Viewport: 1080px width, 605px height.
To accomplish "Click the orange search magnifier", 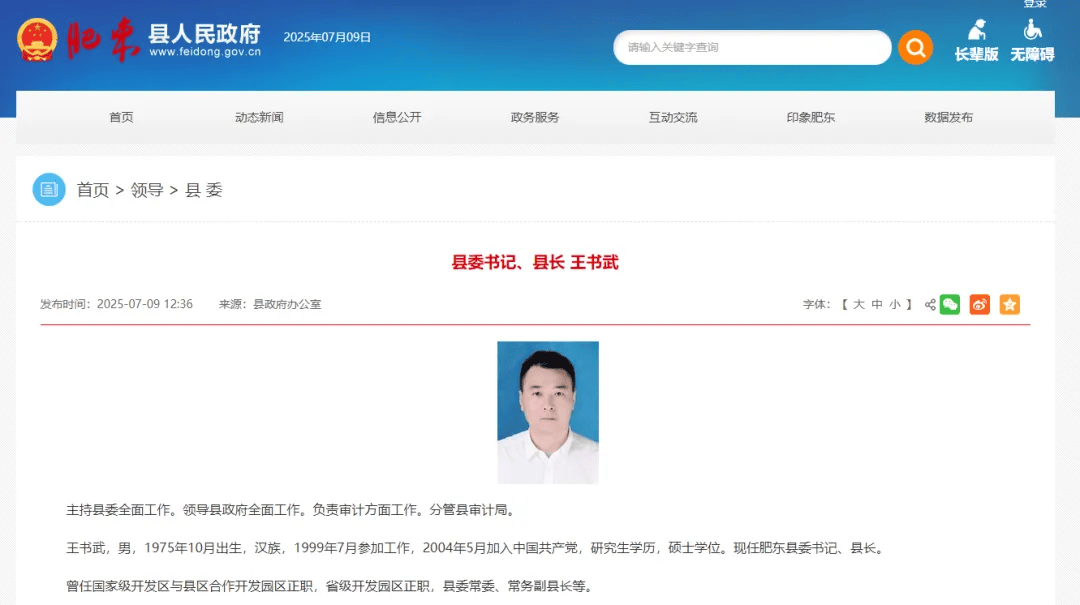I will click(915, 47).
